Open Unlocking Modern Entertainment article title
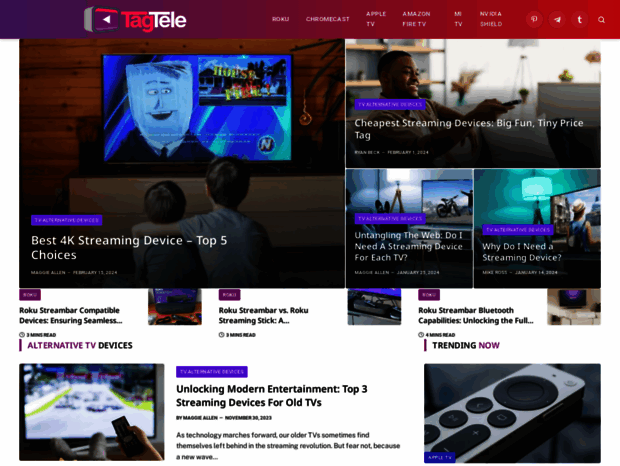The height and width of the screenshot is (466, 620). point(272,396)
